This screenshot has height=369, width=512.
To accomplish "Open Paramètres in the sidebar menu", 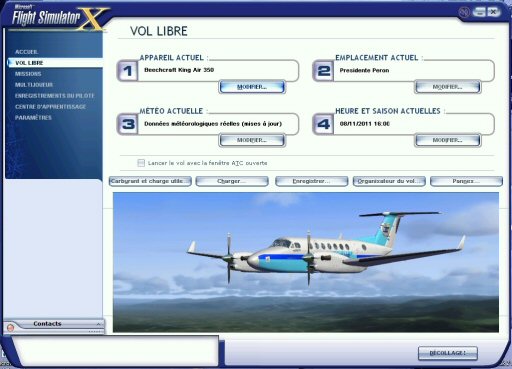I will [x=33, y=118].
